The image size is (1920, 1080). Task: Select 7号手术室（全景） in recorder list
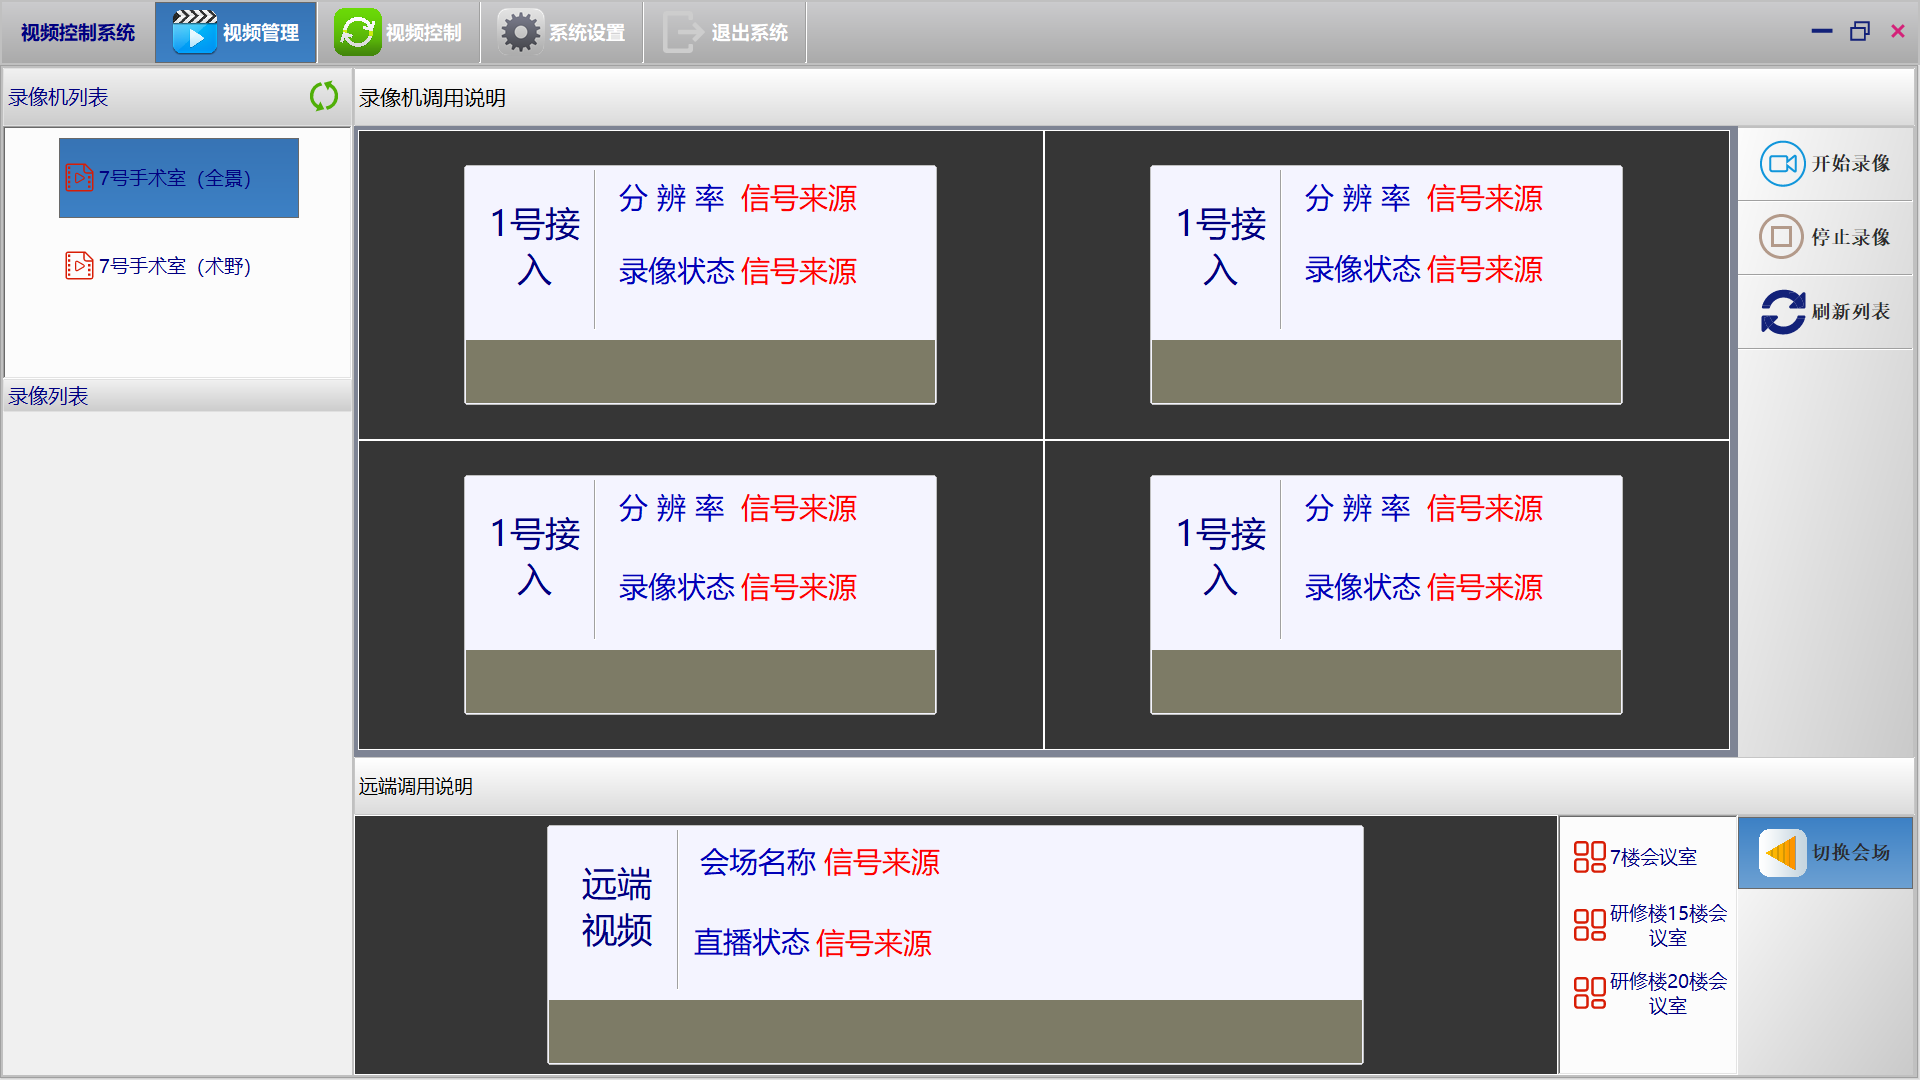(x=178, y=178)
